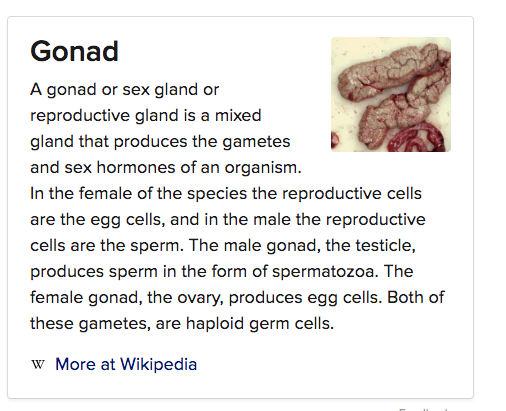Click the word ovary in description

coord(200,298)
